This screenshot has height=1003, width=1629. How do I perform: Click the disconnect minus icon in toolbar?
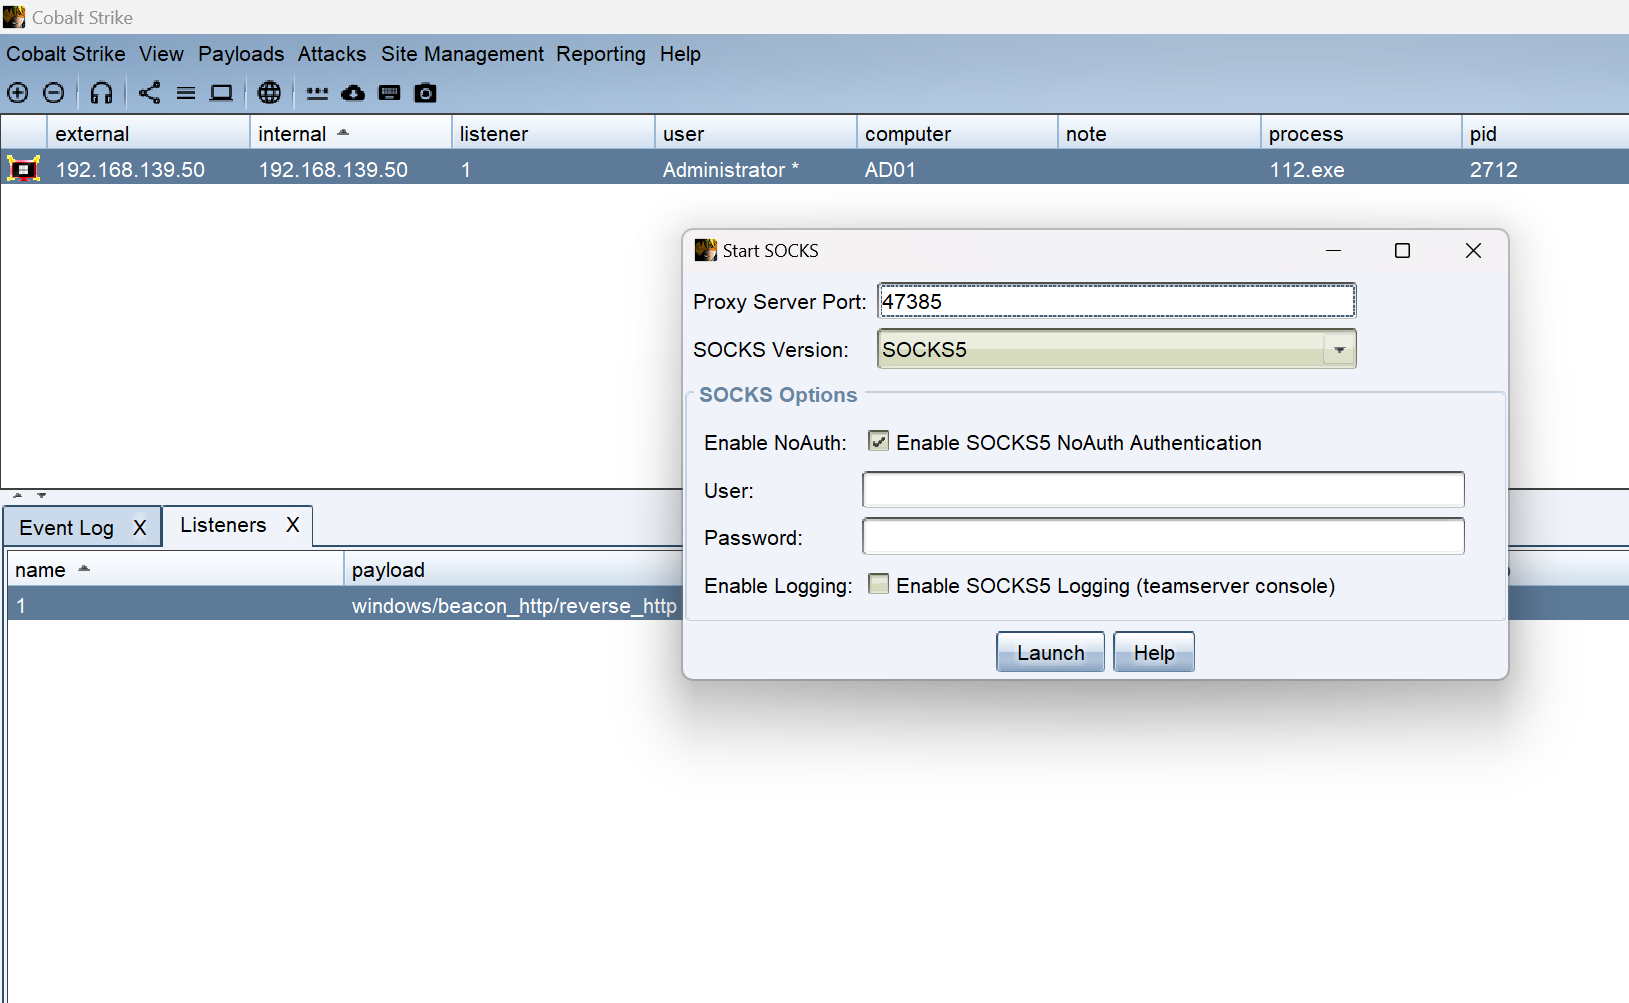click(x=54, y=93)
